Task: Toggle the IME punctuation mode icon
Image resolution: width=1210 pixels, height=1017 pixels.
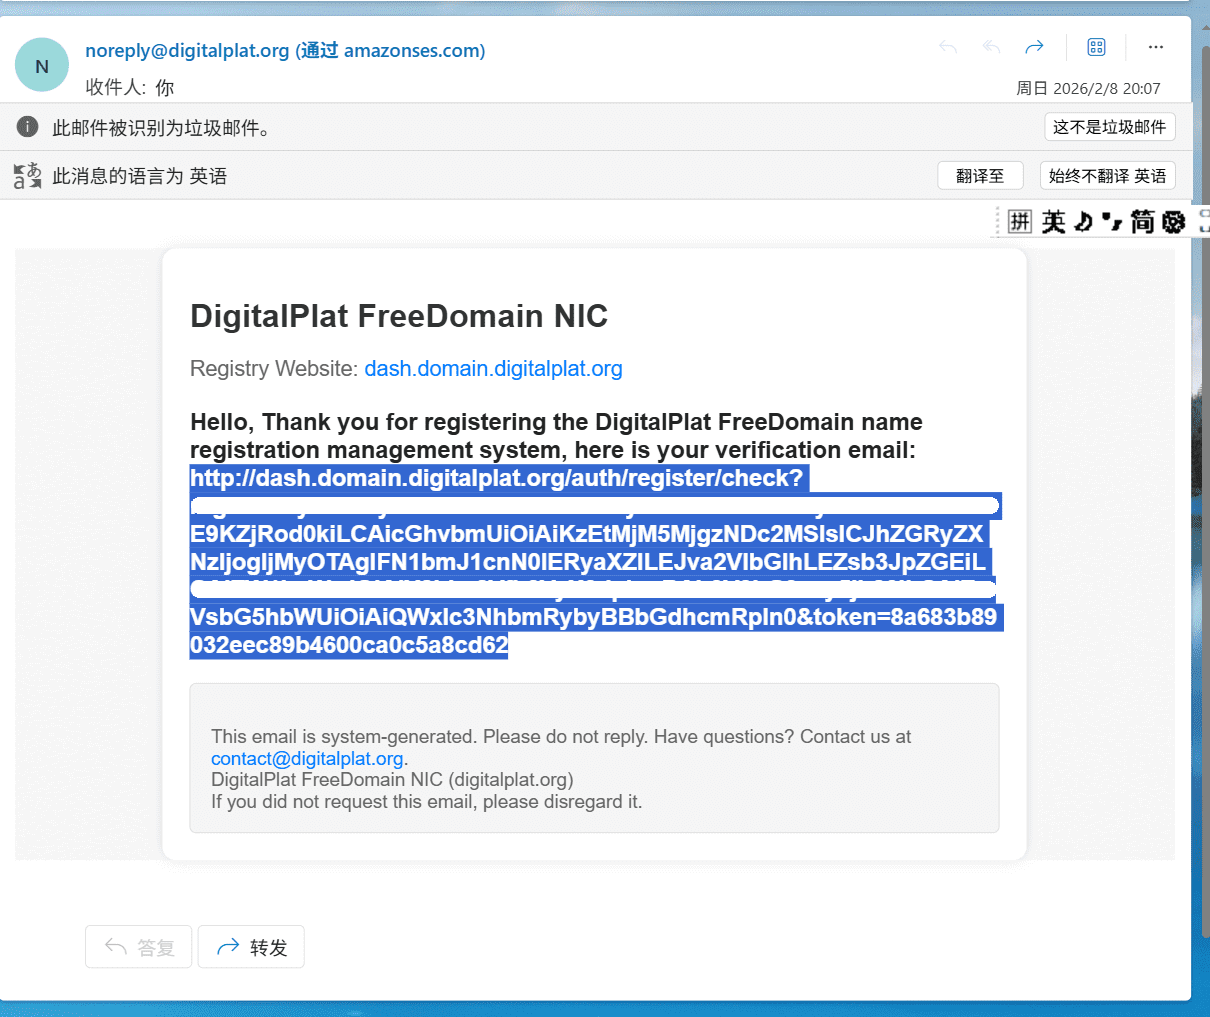Action: point(1112,221)
